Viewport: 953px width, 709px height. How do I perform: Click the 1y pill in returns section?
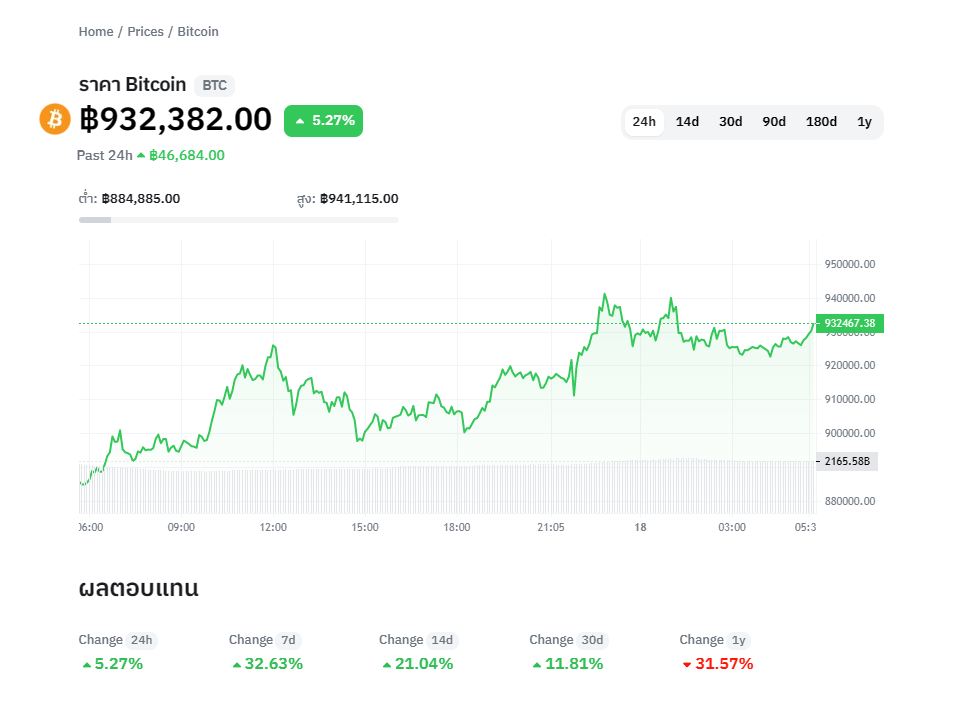[738, 640]
